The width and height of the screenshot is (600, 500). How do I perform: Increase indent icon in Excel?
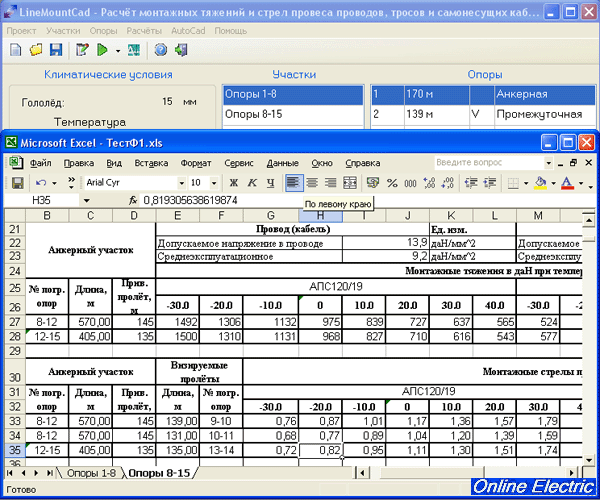(489, 183)
